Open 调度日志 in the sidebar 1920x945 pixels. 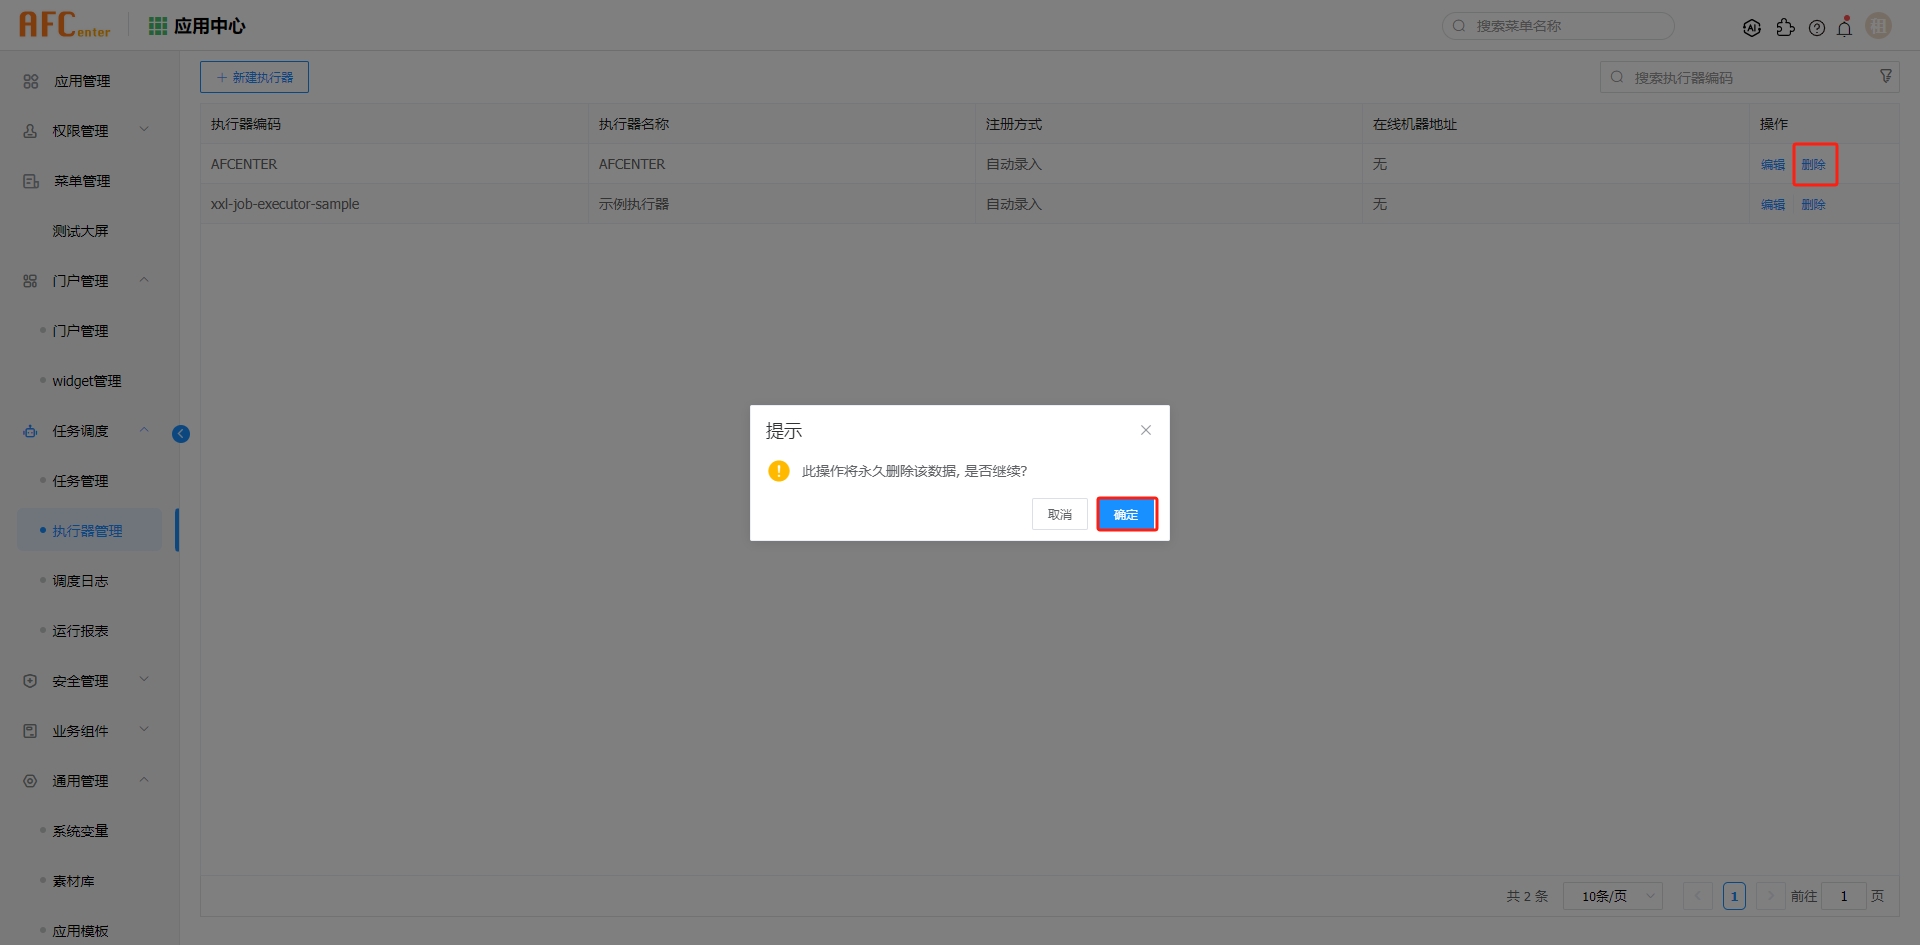point(81,581)
